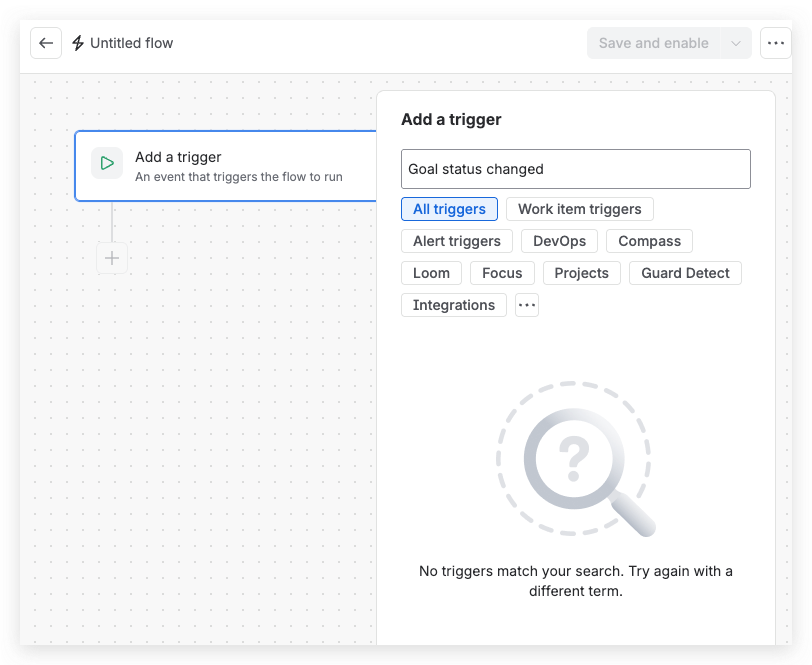
Task: Select the DevOps trigger category
Action: (559, 241)
